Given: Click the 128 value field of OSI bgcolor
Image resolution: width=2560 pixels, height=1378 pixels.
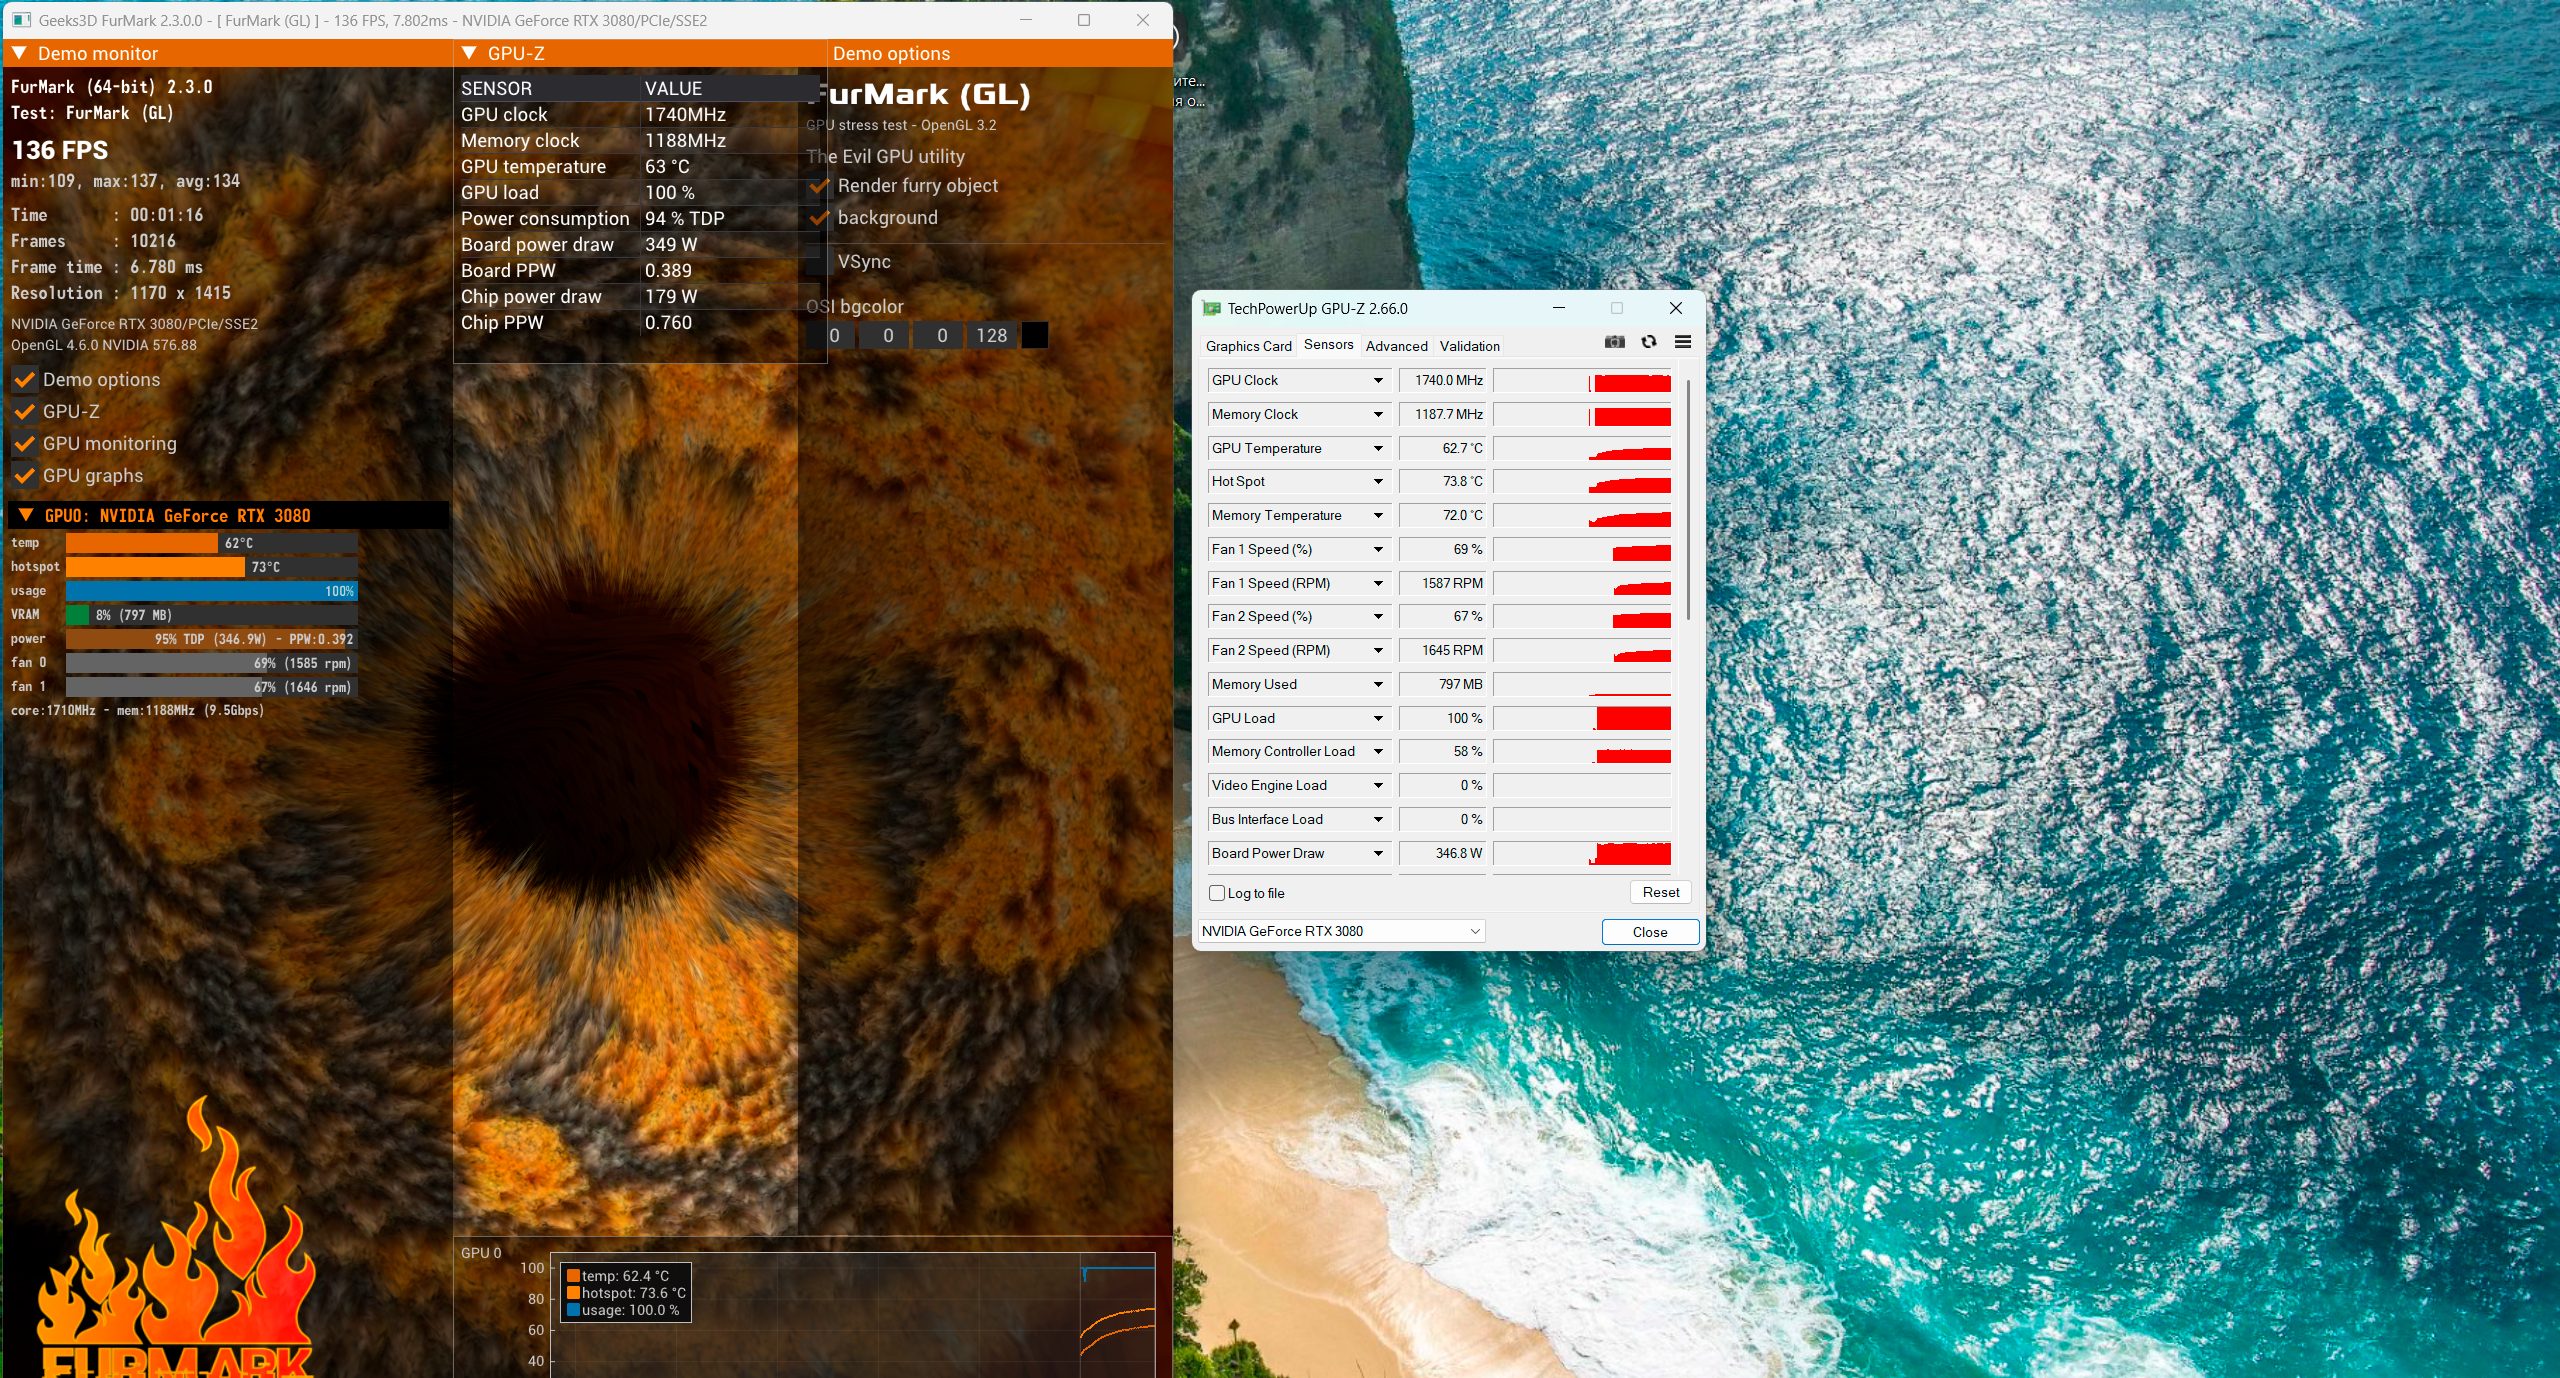Looking at the screenshot, I should 991,335.
